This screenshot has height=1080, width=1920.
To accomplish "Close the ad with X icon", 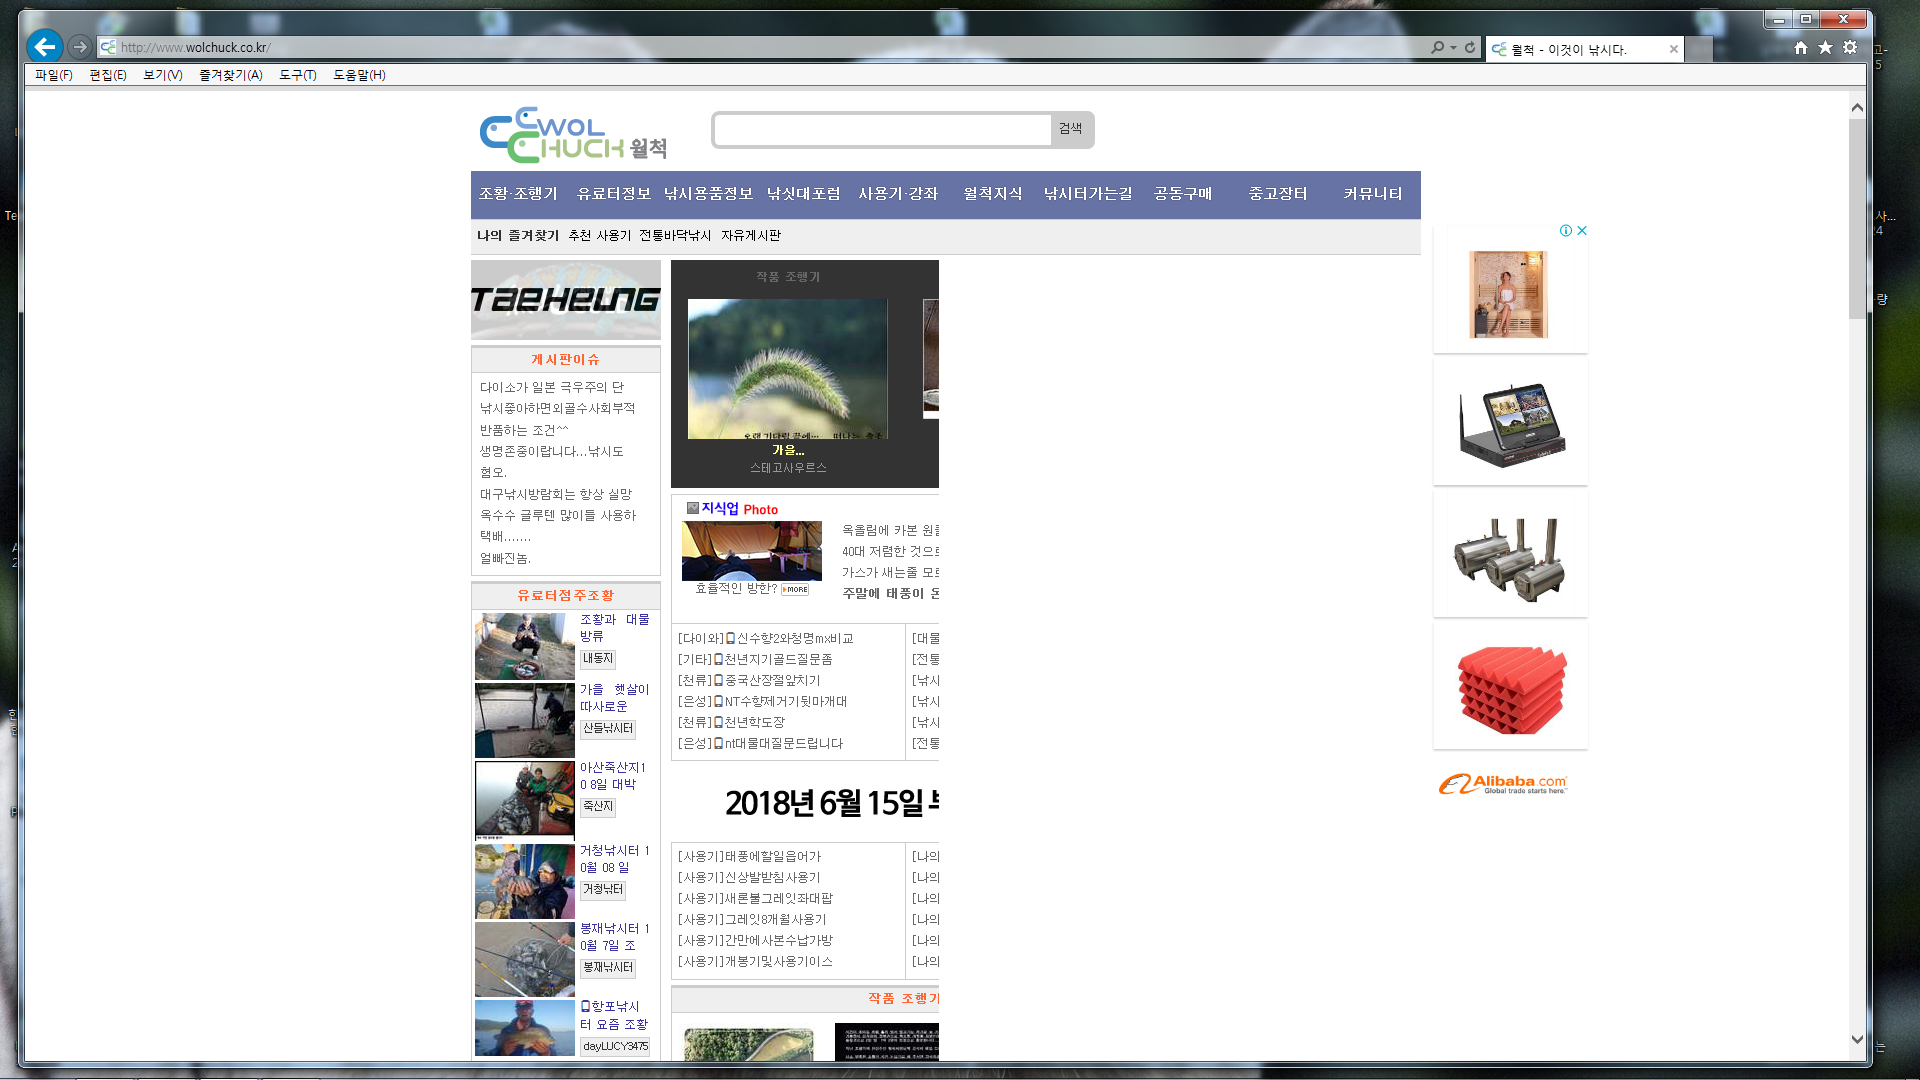I will click(1582, 231).
